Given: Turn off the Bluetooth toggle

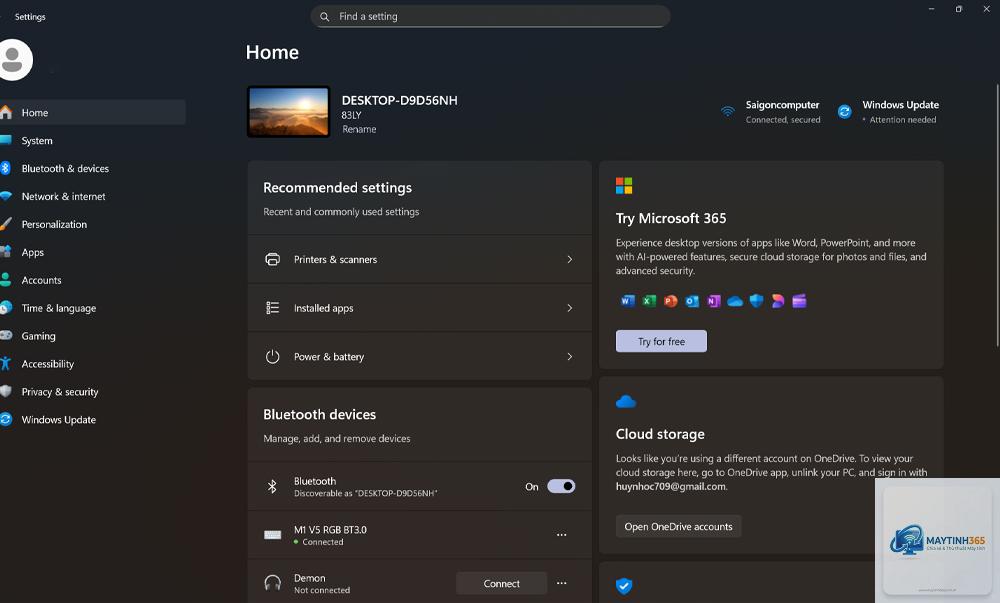Looking at the screenshot, I should point(561,486).
